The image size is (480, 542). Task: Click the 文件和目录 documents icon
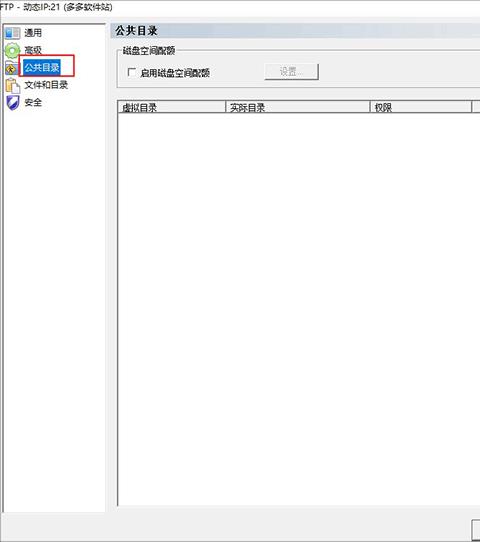13,85
